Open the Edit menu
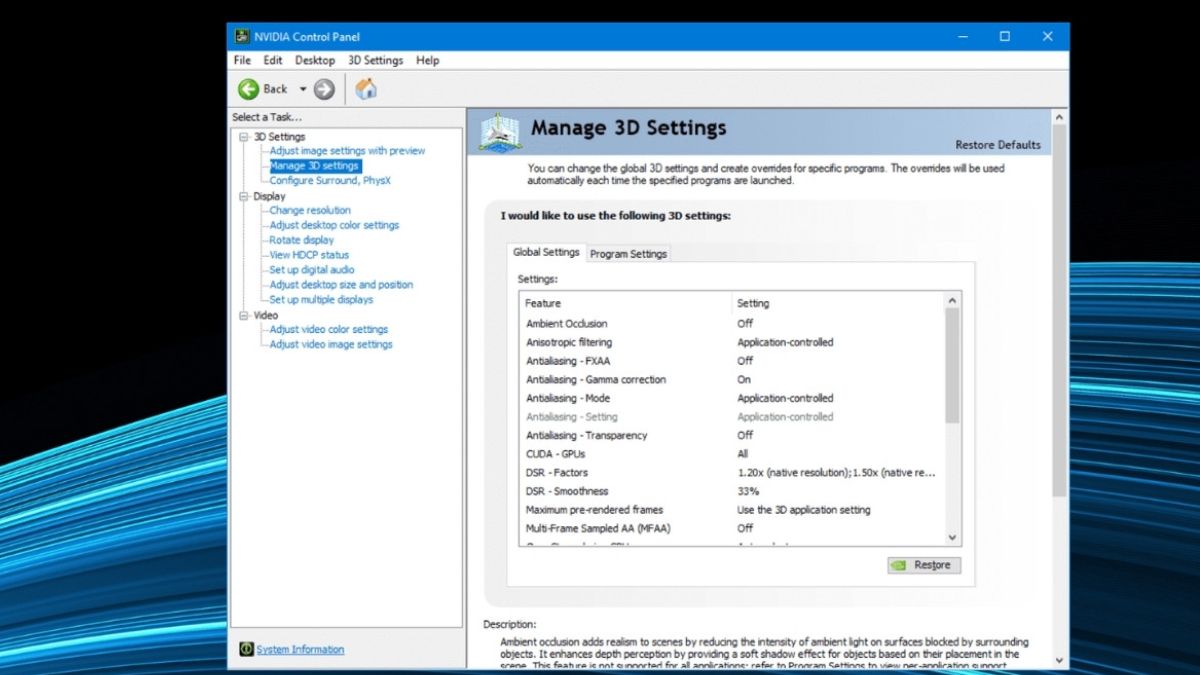Viewport: 1200px width, 675px height. tap(273, 60)
